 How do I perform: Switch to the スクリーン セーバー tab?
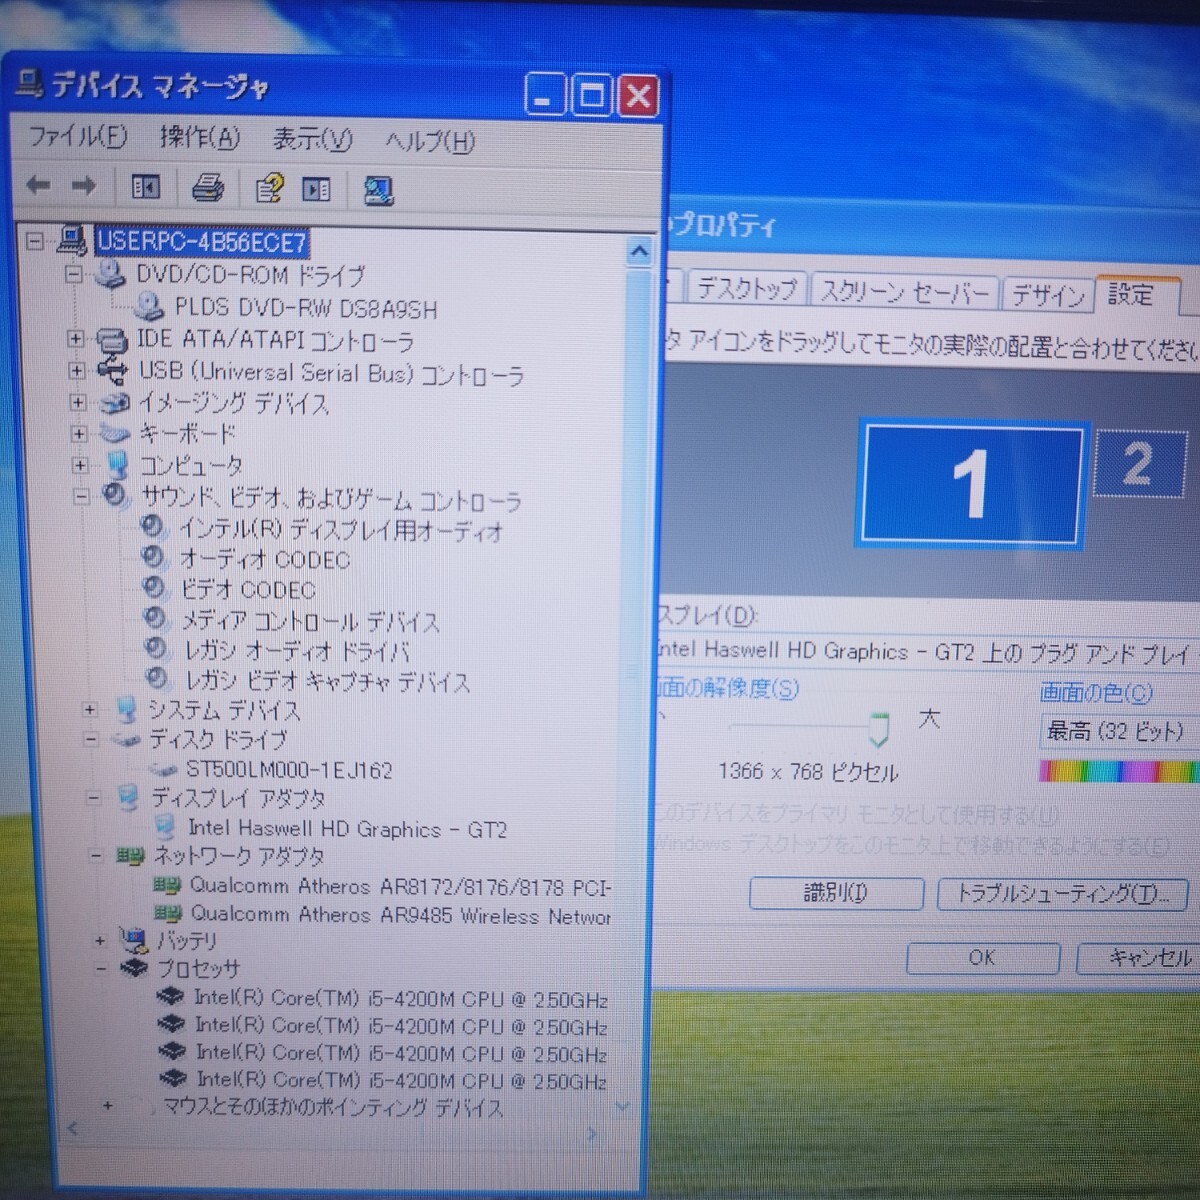coord(904,292)
